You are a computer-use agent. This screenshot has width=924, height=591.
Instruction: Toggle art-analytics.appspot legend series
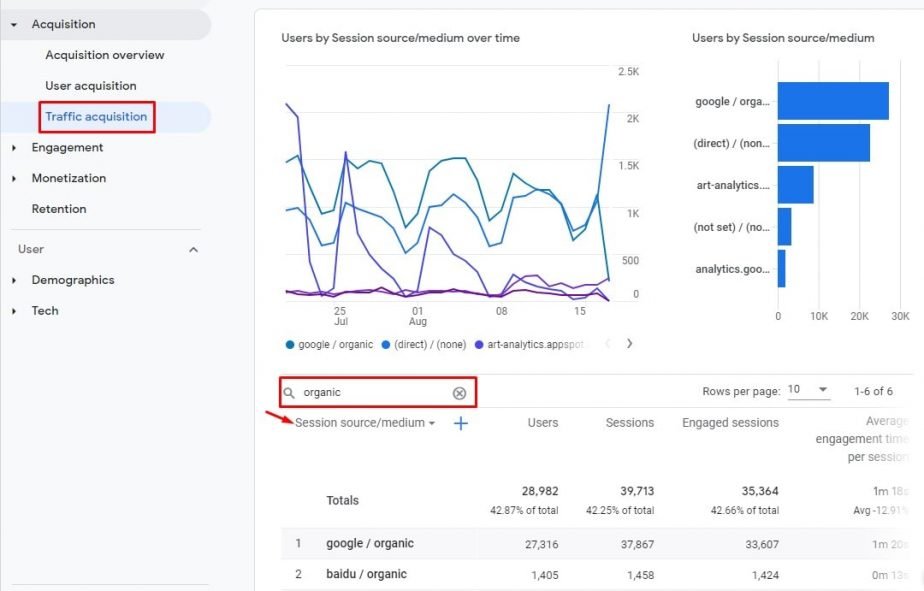(529, 345)
